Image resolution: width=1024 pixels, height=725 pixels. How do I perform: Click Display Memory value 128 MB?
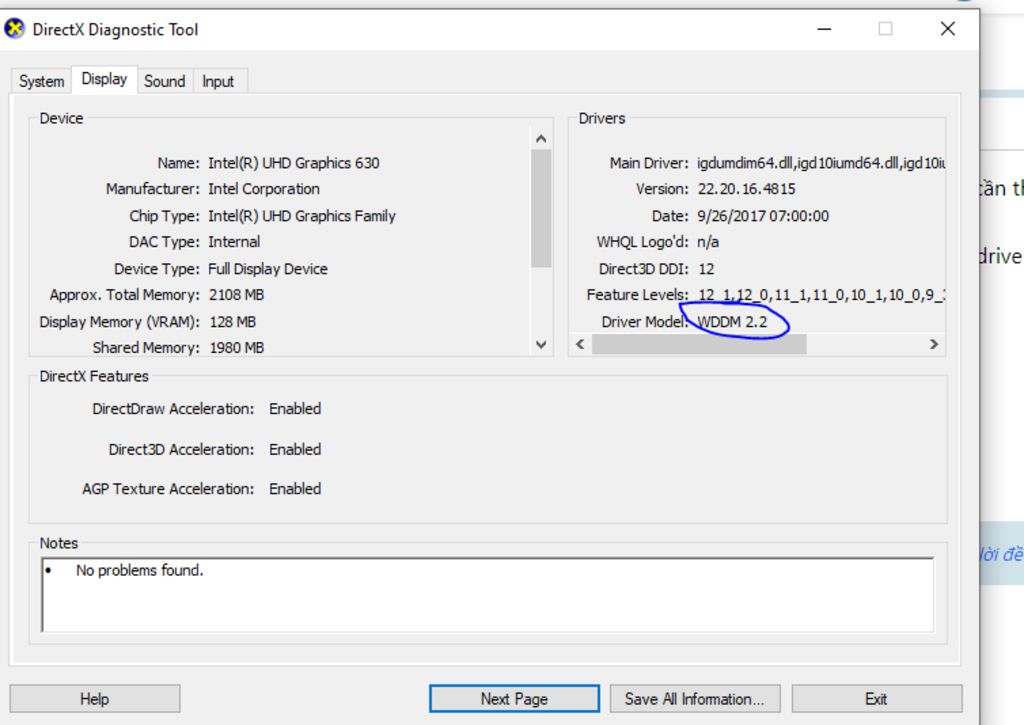coord(232,322)
